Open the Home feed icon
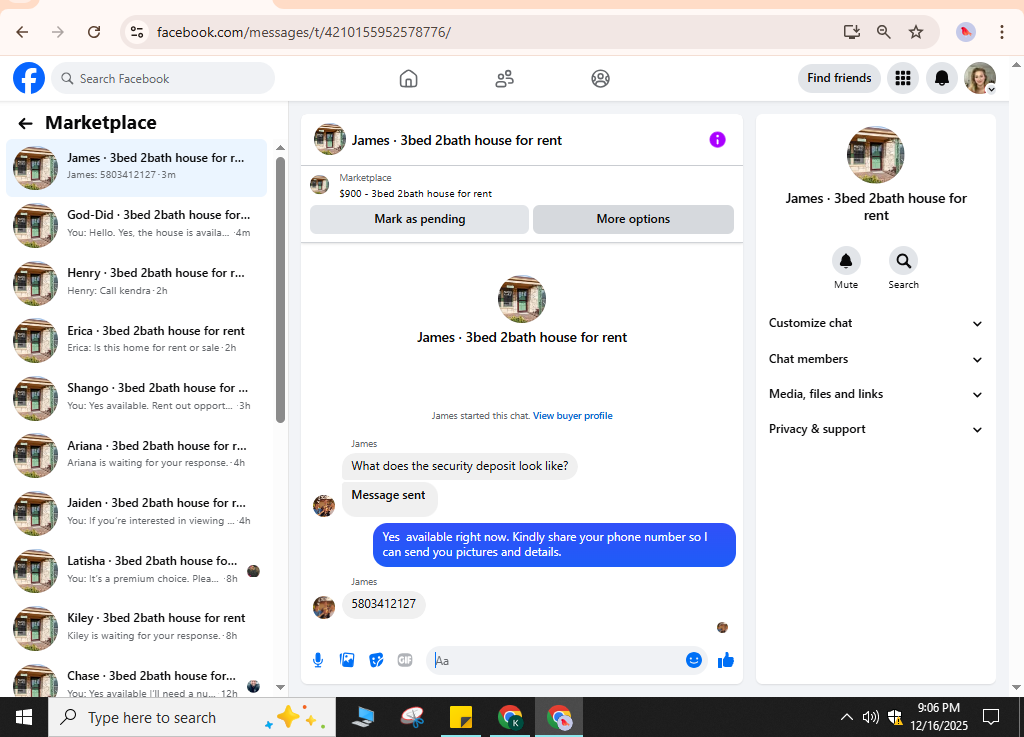The height and width of the screenshot is (737, 1024). pos(408,79)
